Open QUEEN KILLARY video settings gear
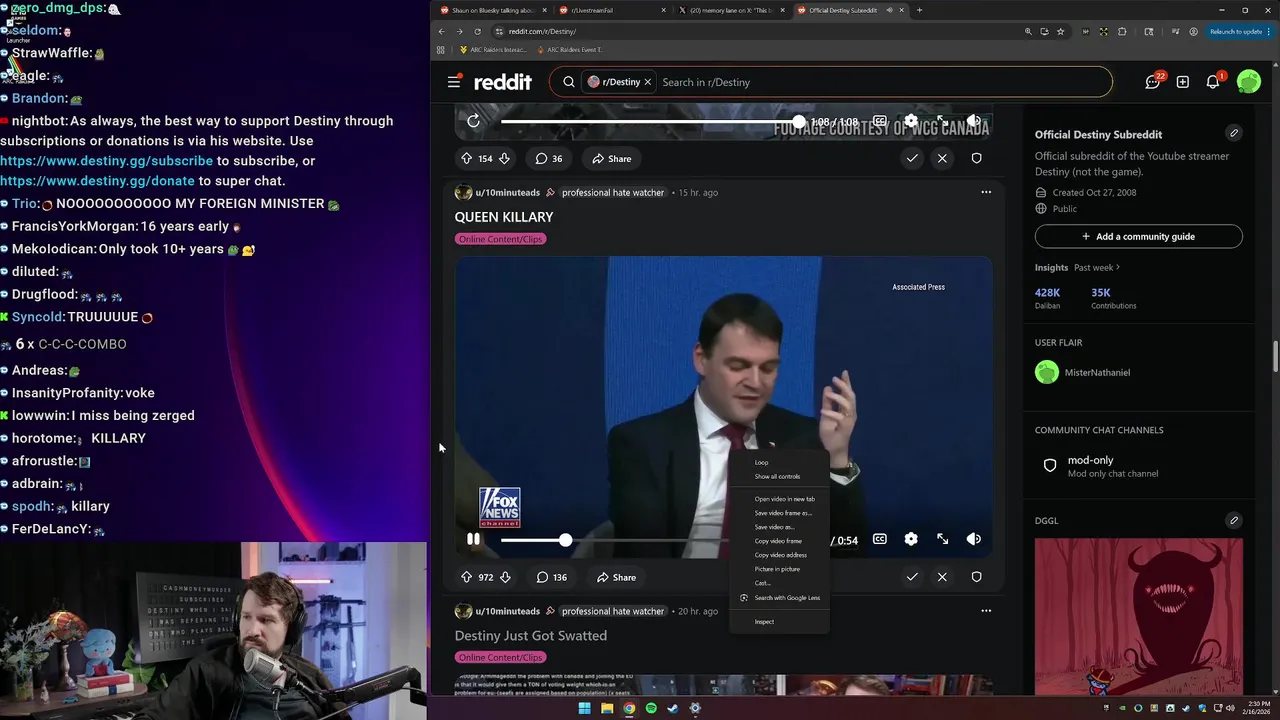 coord(911,539)
